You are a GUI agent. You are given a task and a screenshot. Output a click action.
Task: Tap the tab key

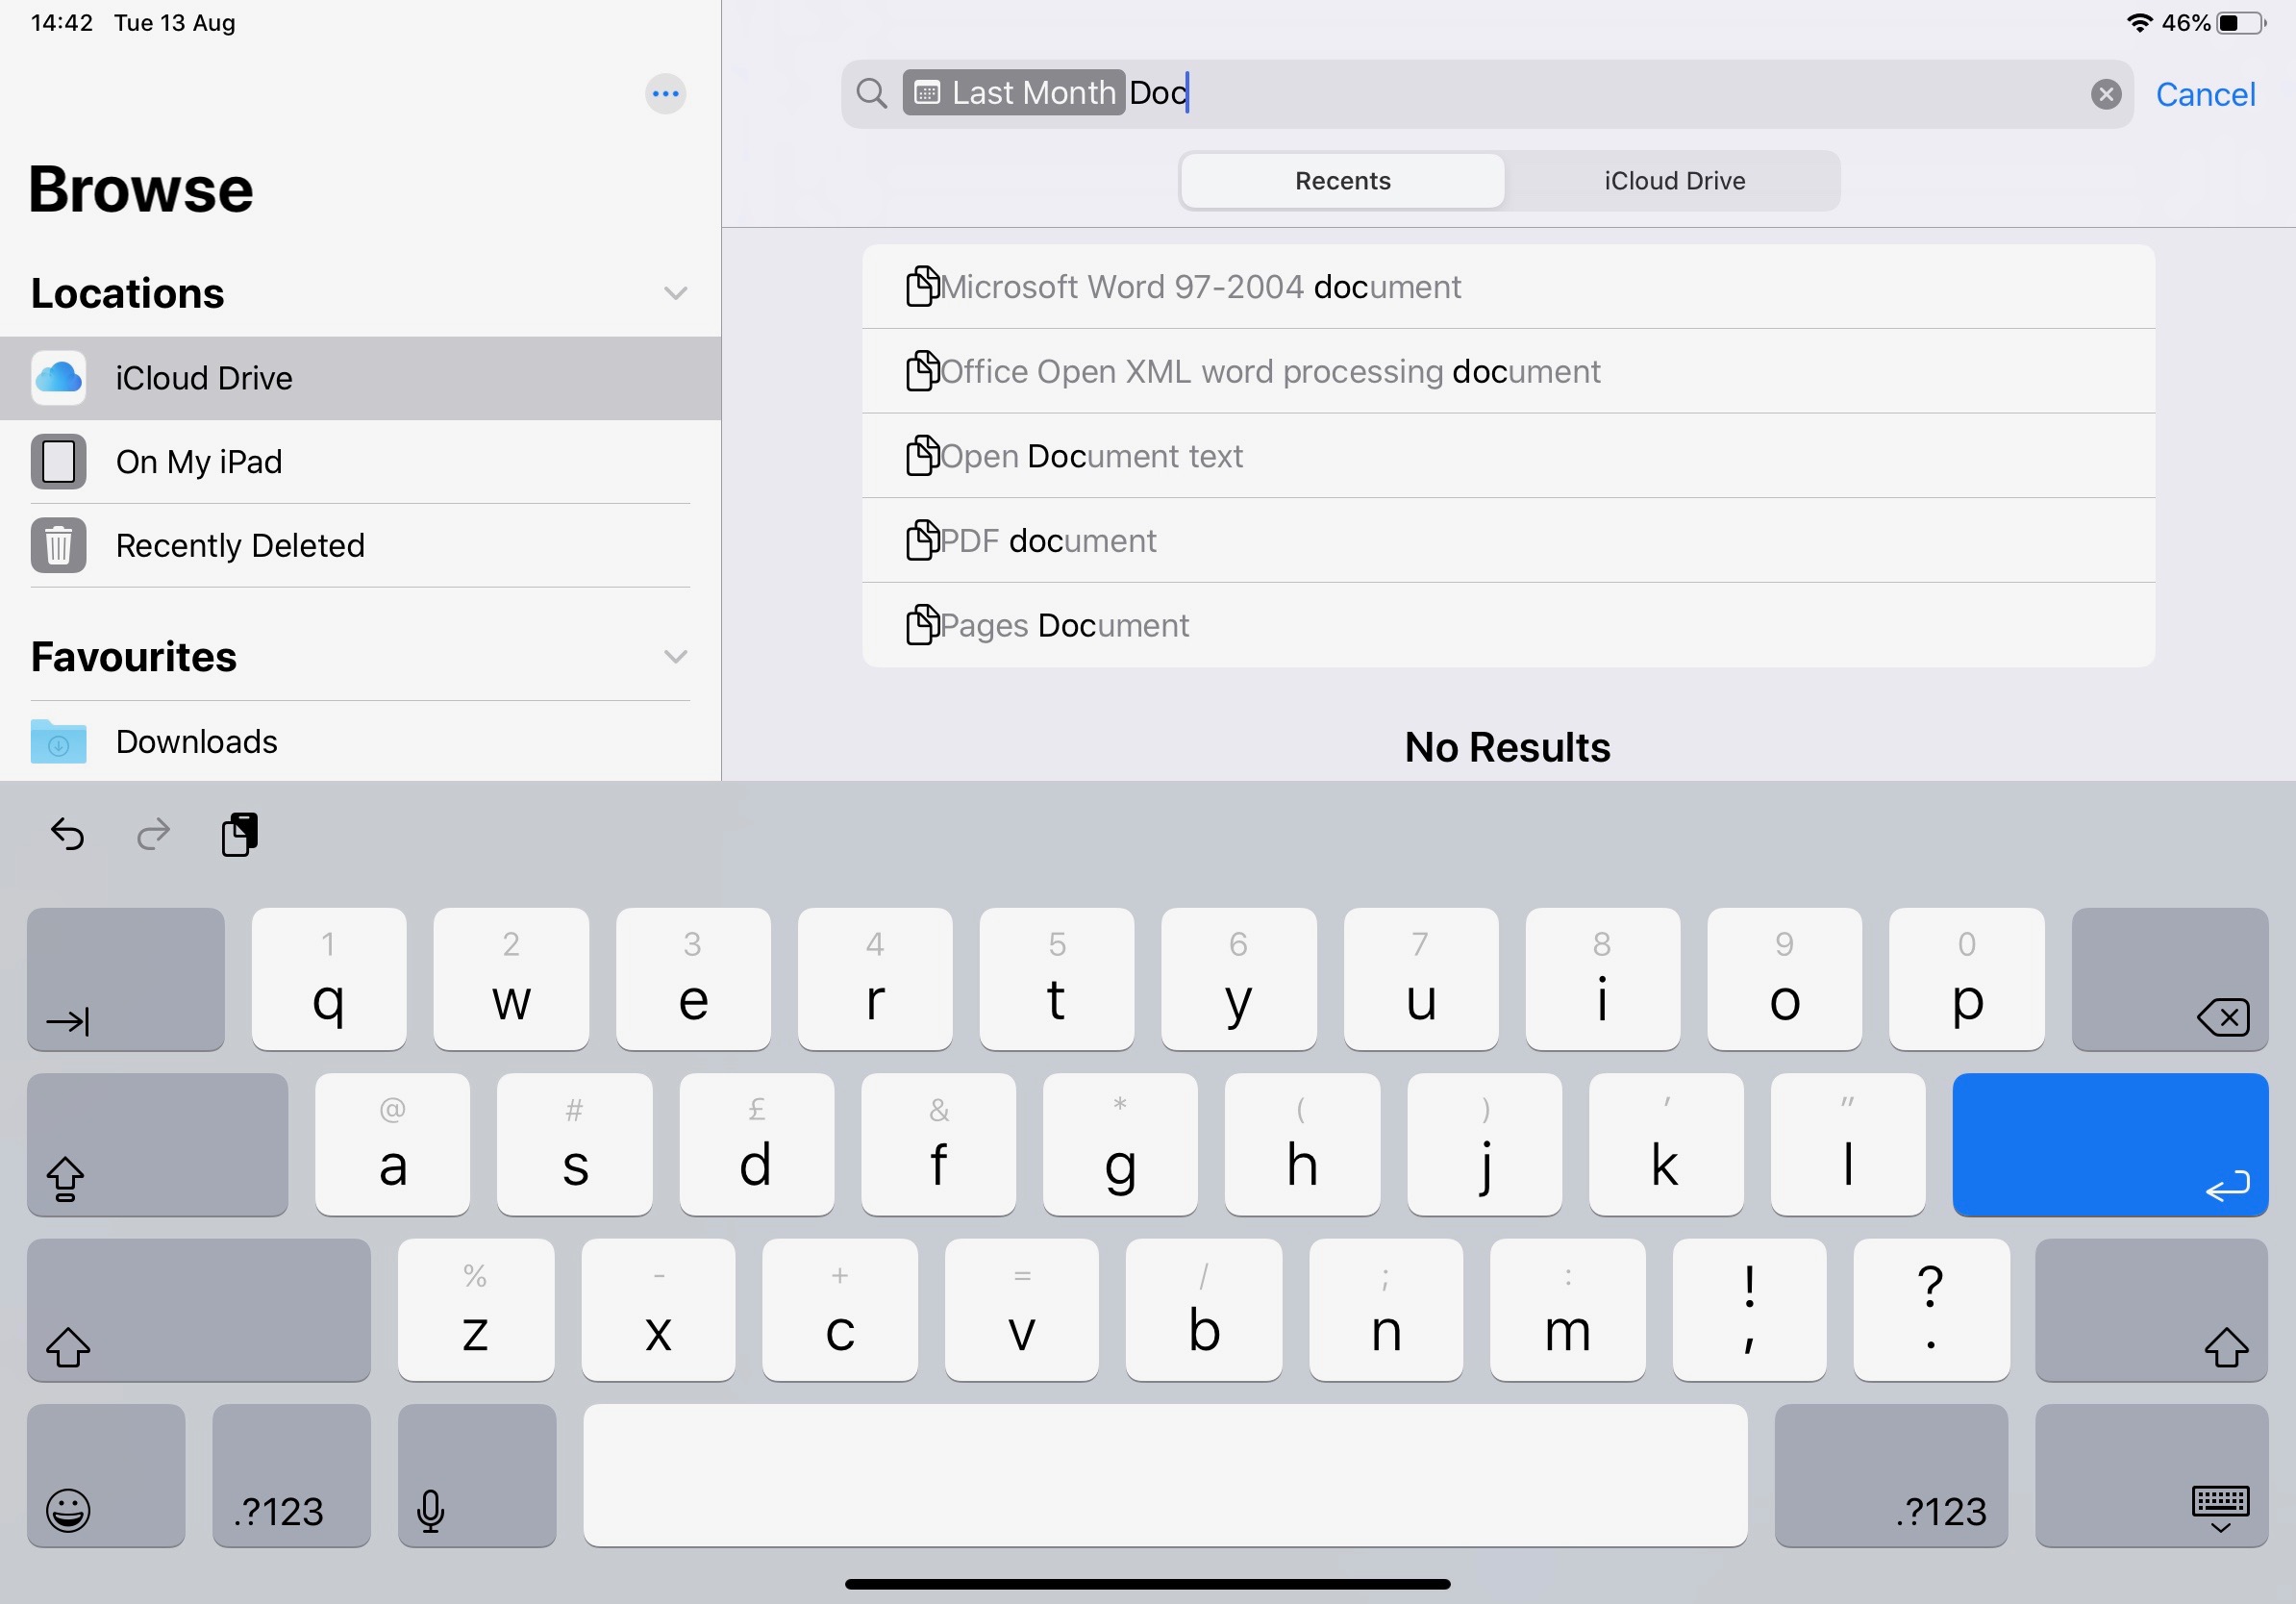pyautogui.click(x=126, y=980)
